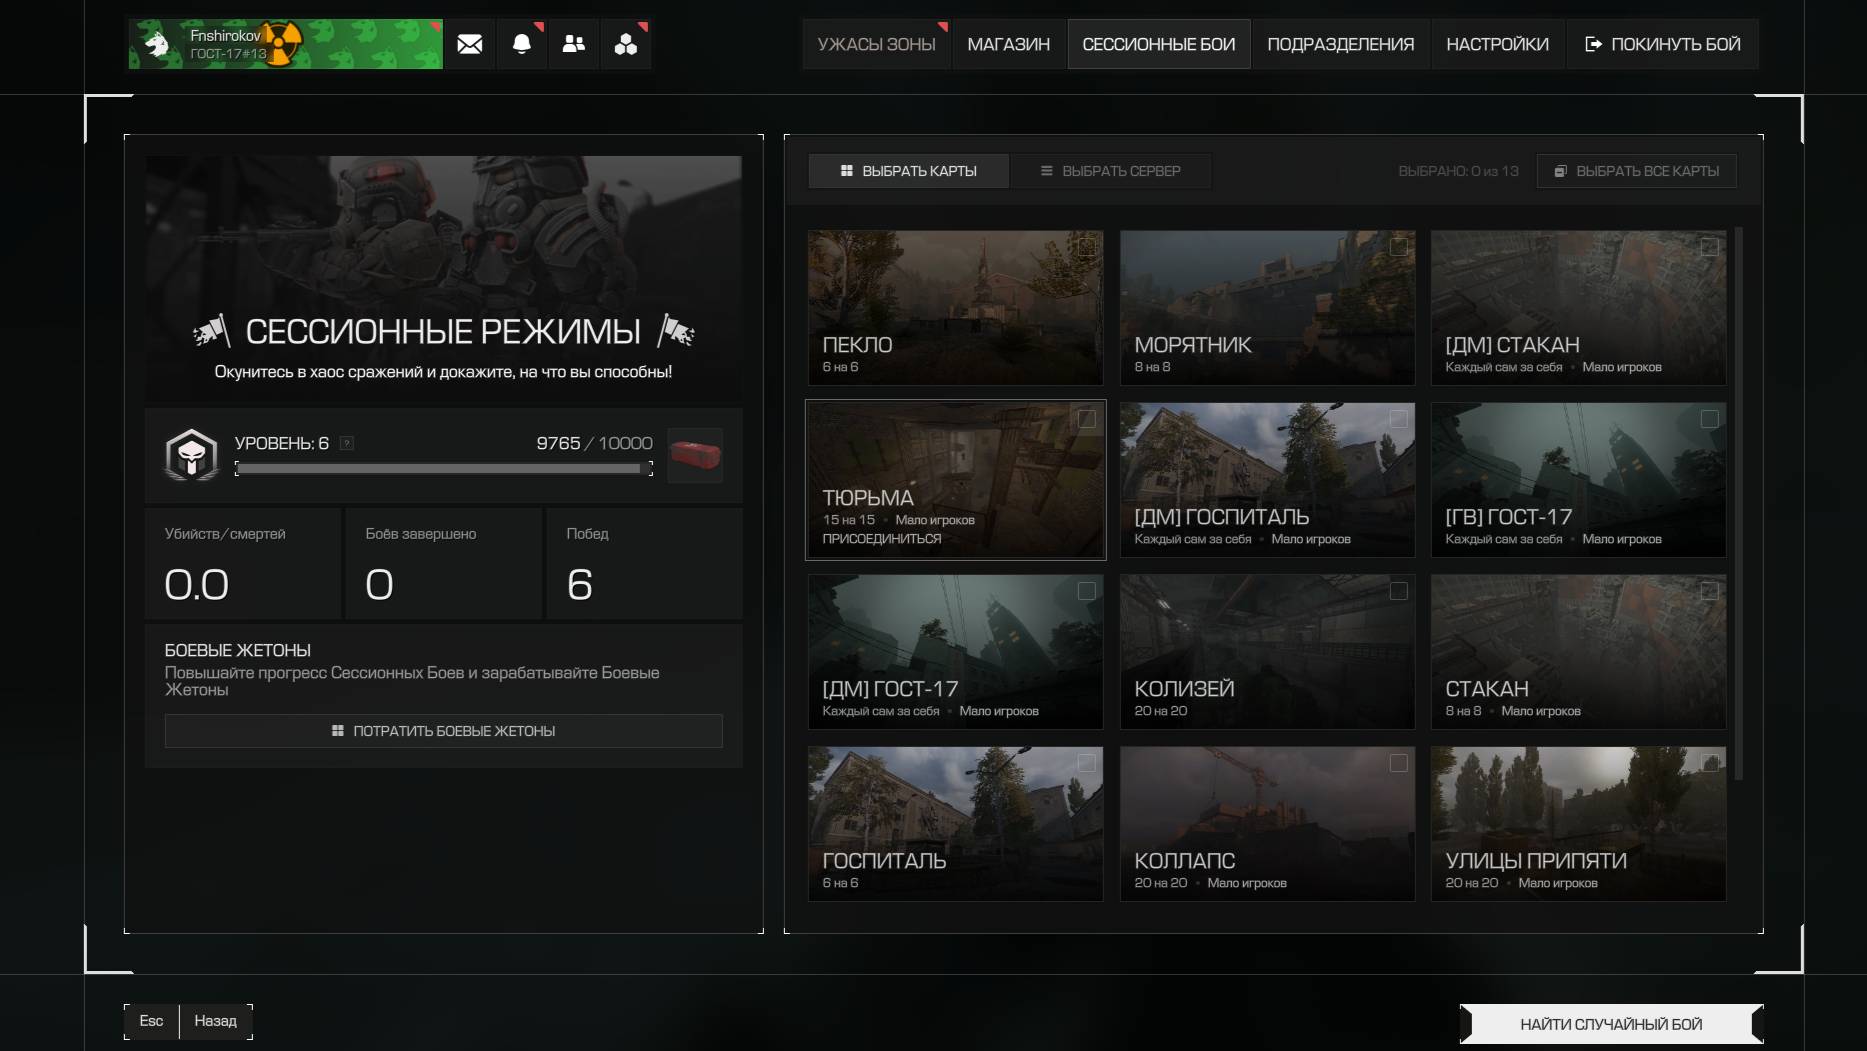
Task: Click the Боёв завершено stat label
Action: (420, 534)
